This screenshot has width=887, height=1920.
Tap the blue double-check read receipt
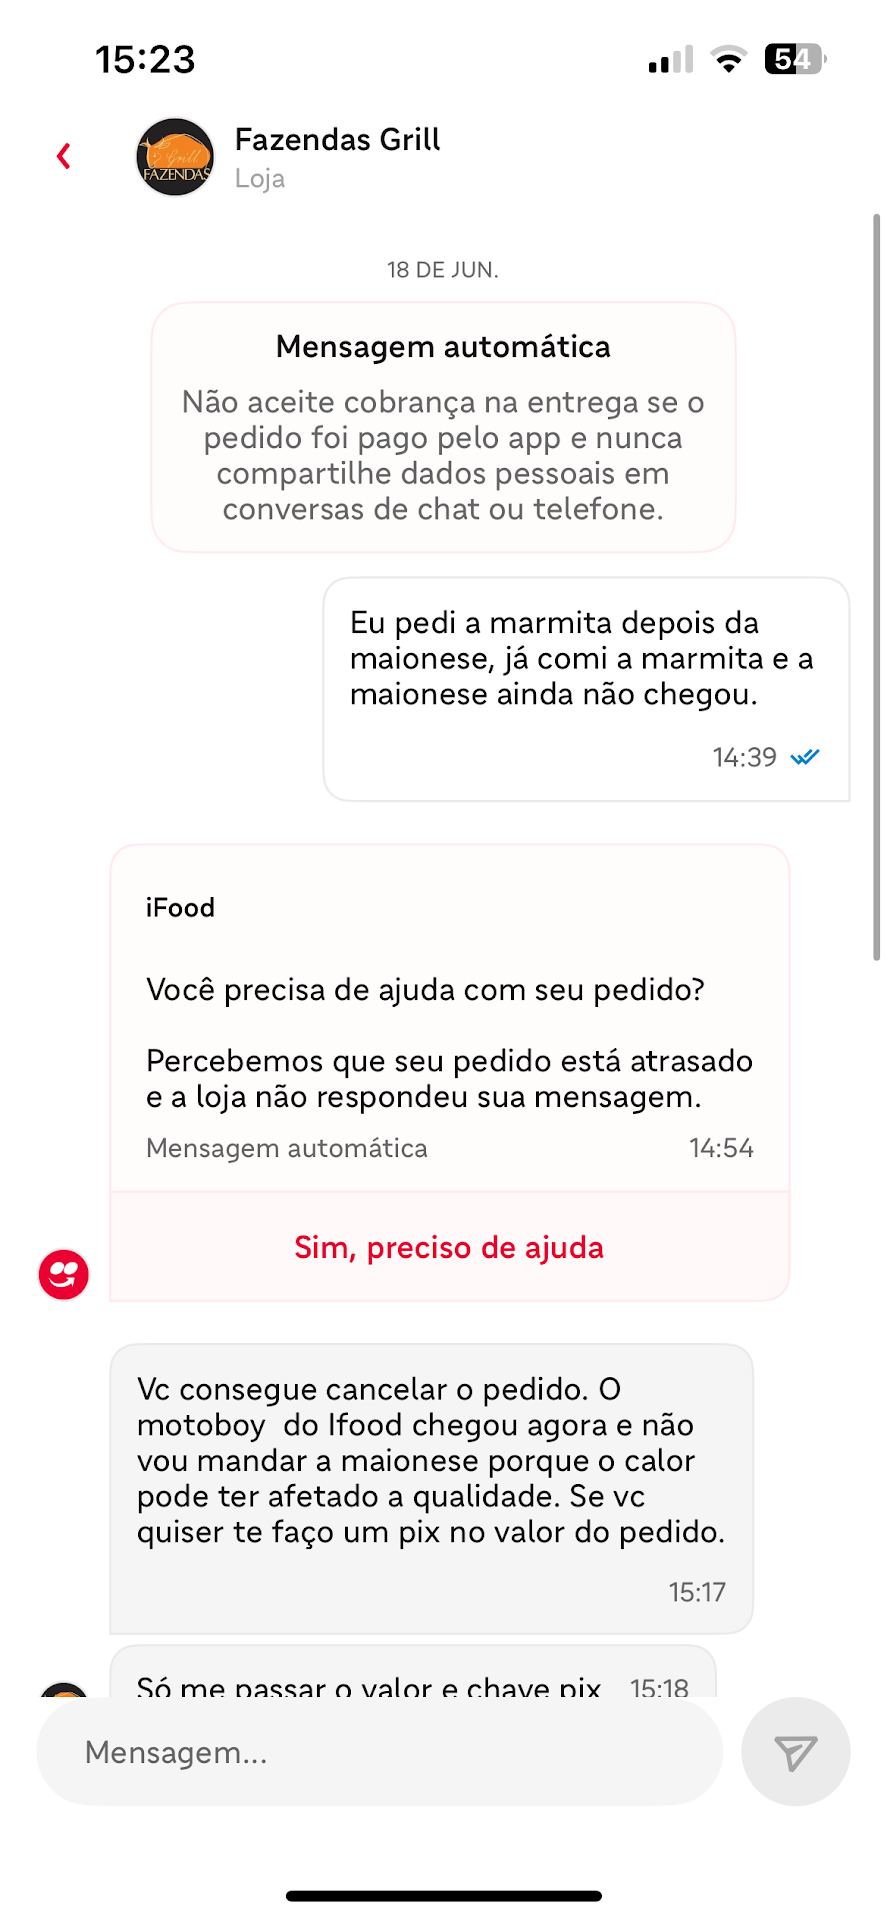[805, 757]
